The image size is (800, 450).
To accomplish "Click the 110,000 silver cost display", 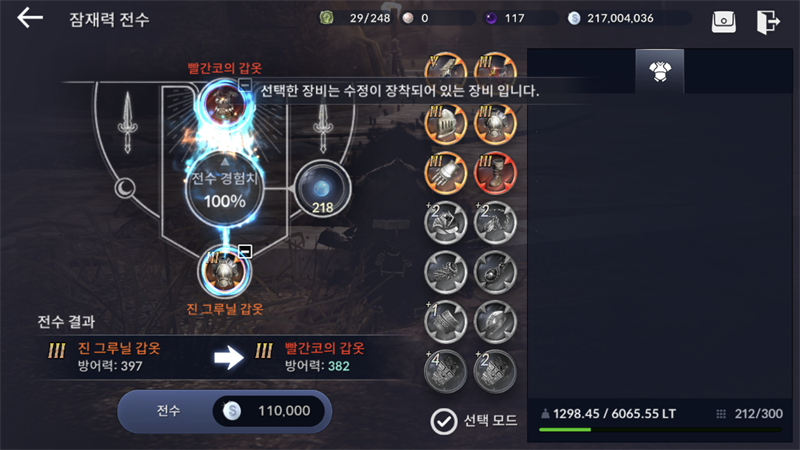I will pos(268,411).
